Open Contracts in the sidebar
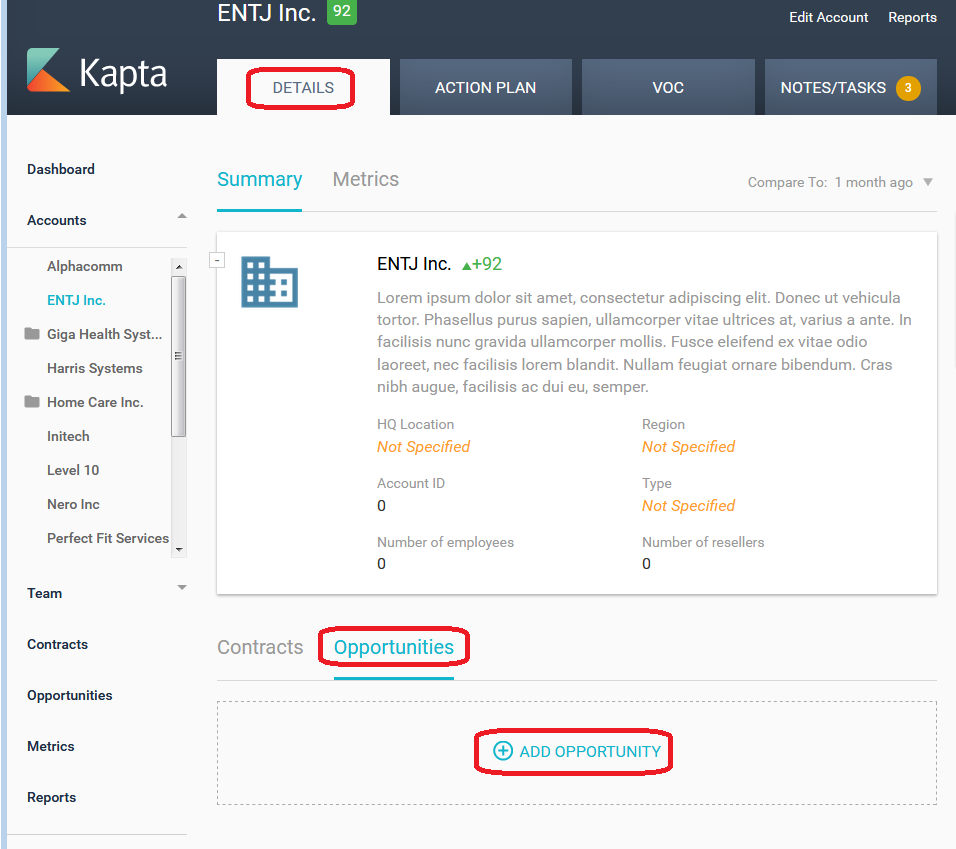This screenshot has height=849, width=956. click(x=57, y=645)
